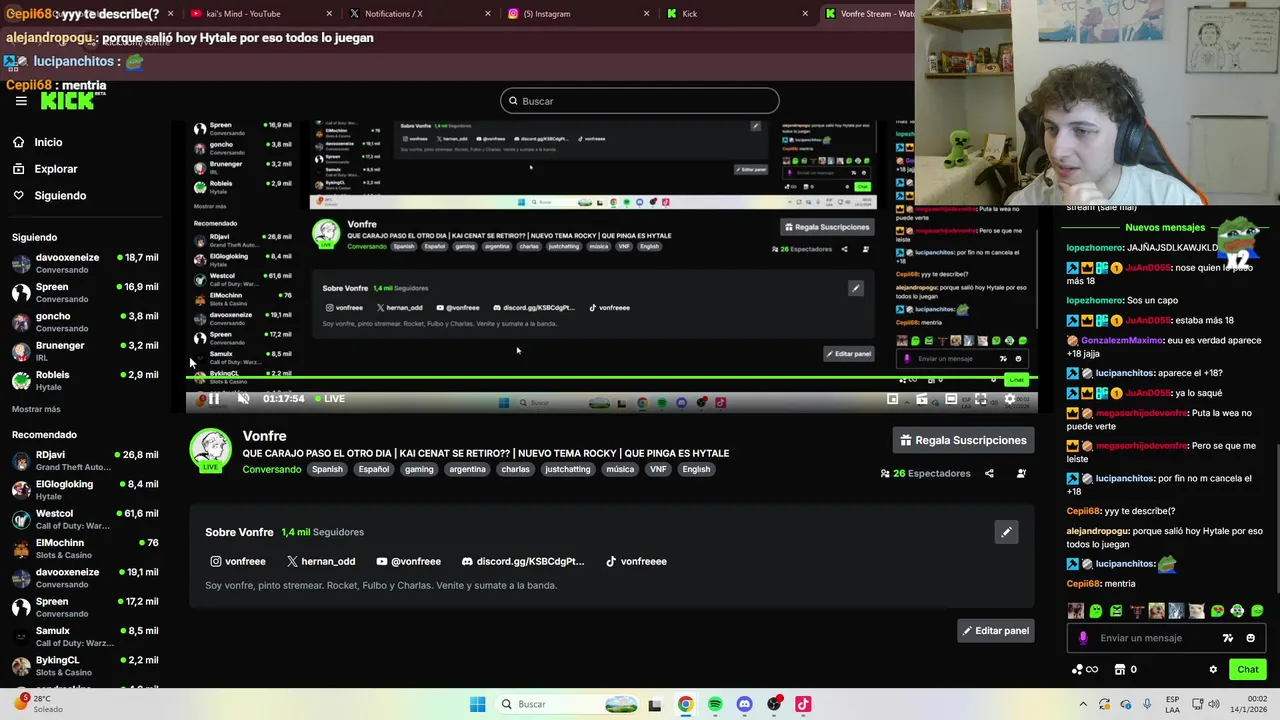
Task: Open the video player settings gear
Action: pyautogui.click(x=1010, y=399)
